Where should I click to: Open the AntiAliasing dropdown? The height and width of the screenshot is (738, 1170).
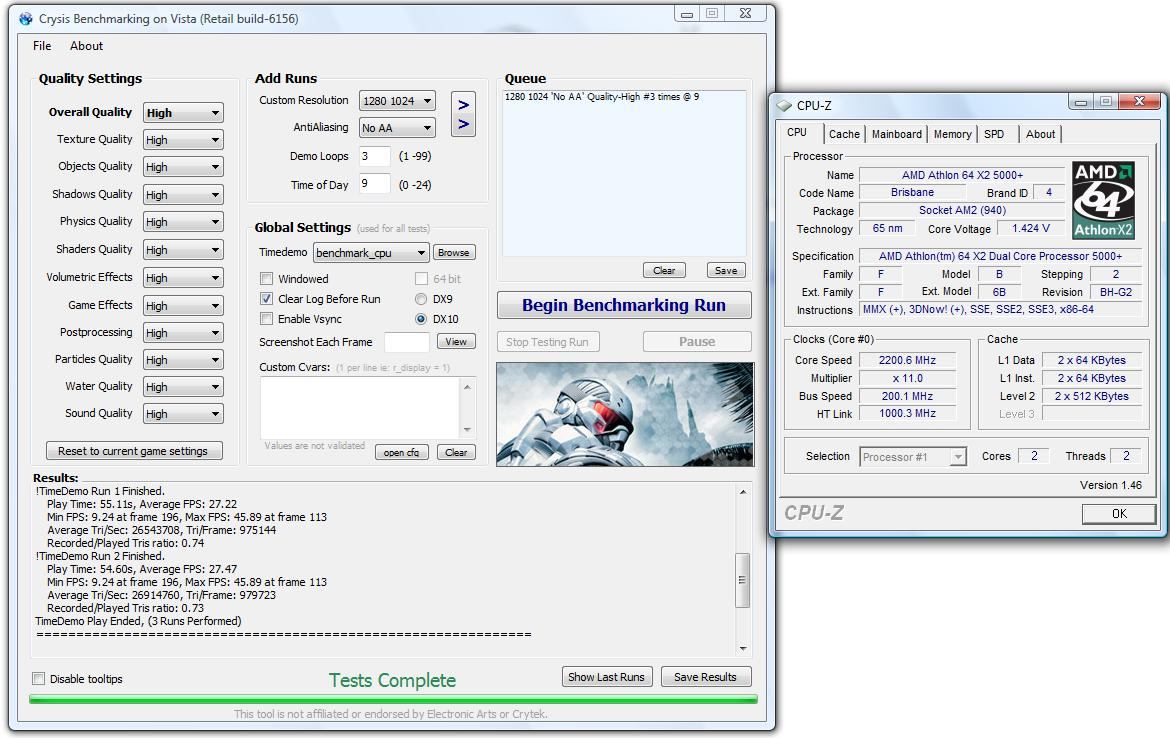[397, 128]
